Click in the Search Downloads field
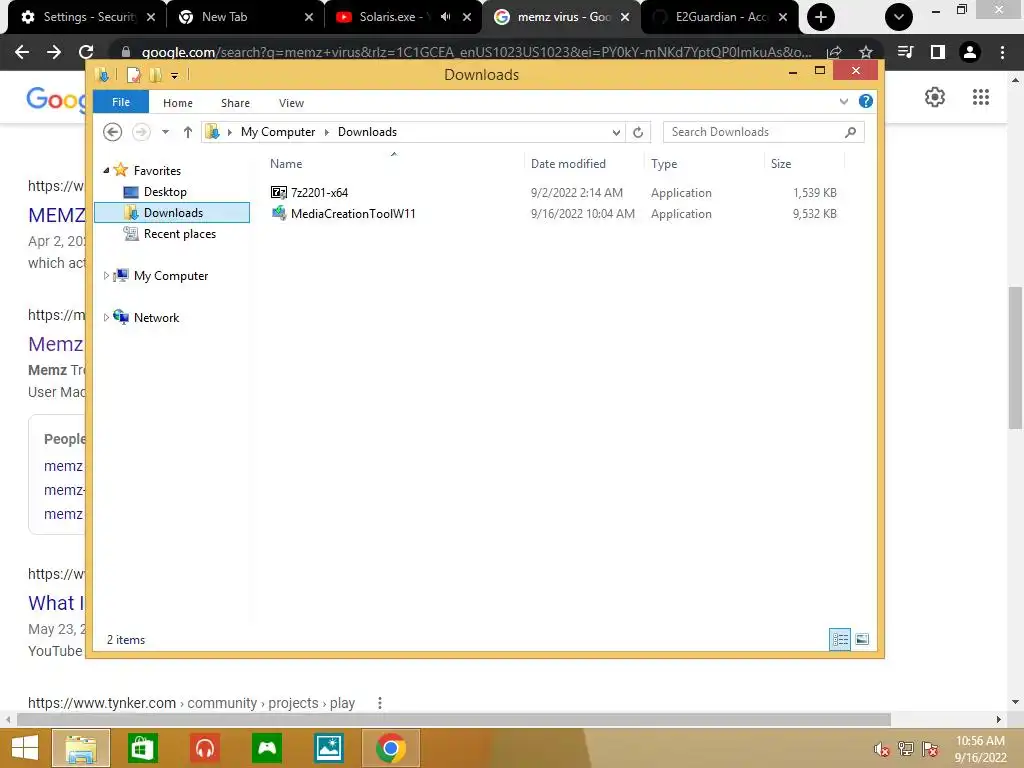 754,132
